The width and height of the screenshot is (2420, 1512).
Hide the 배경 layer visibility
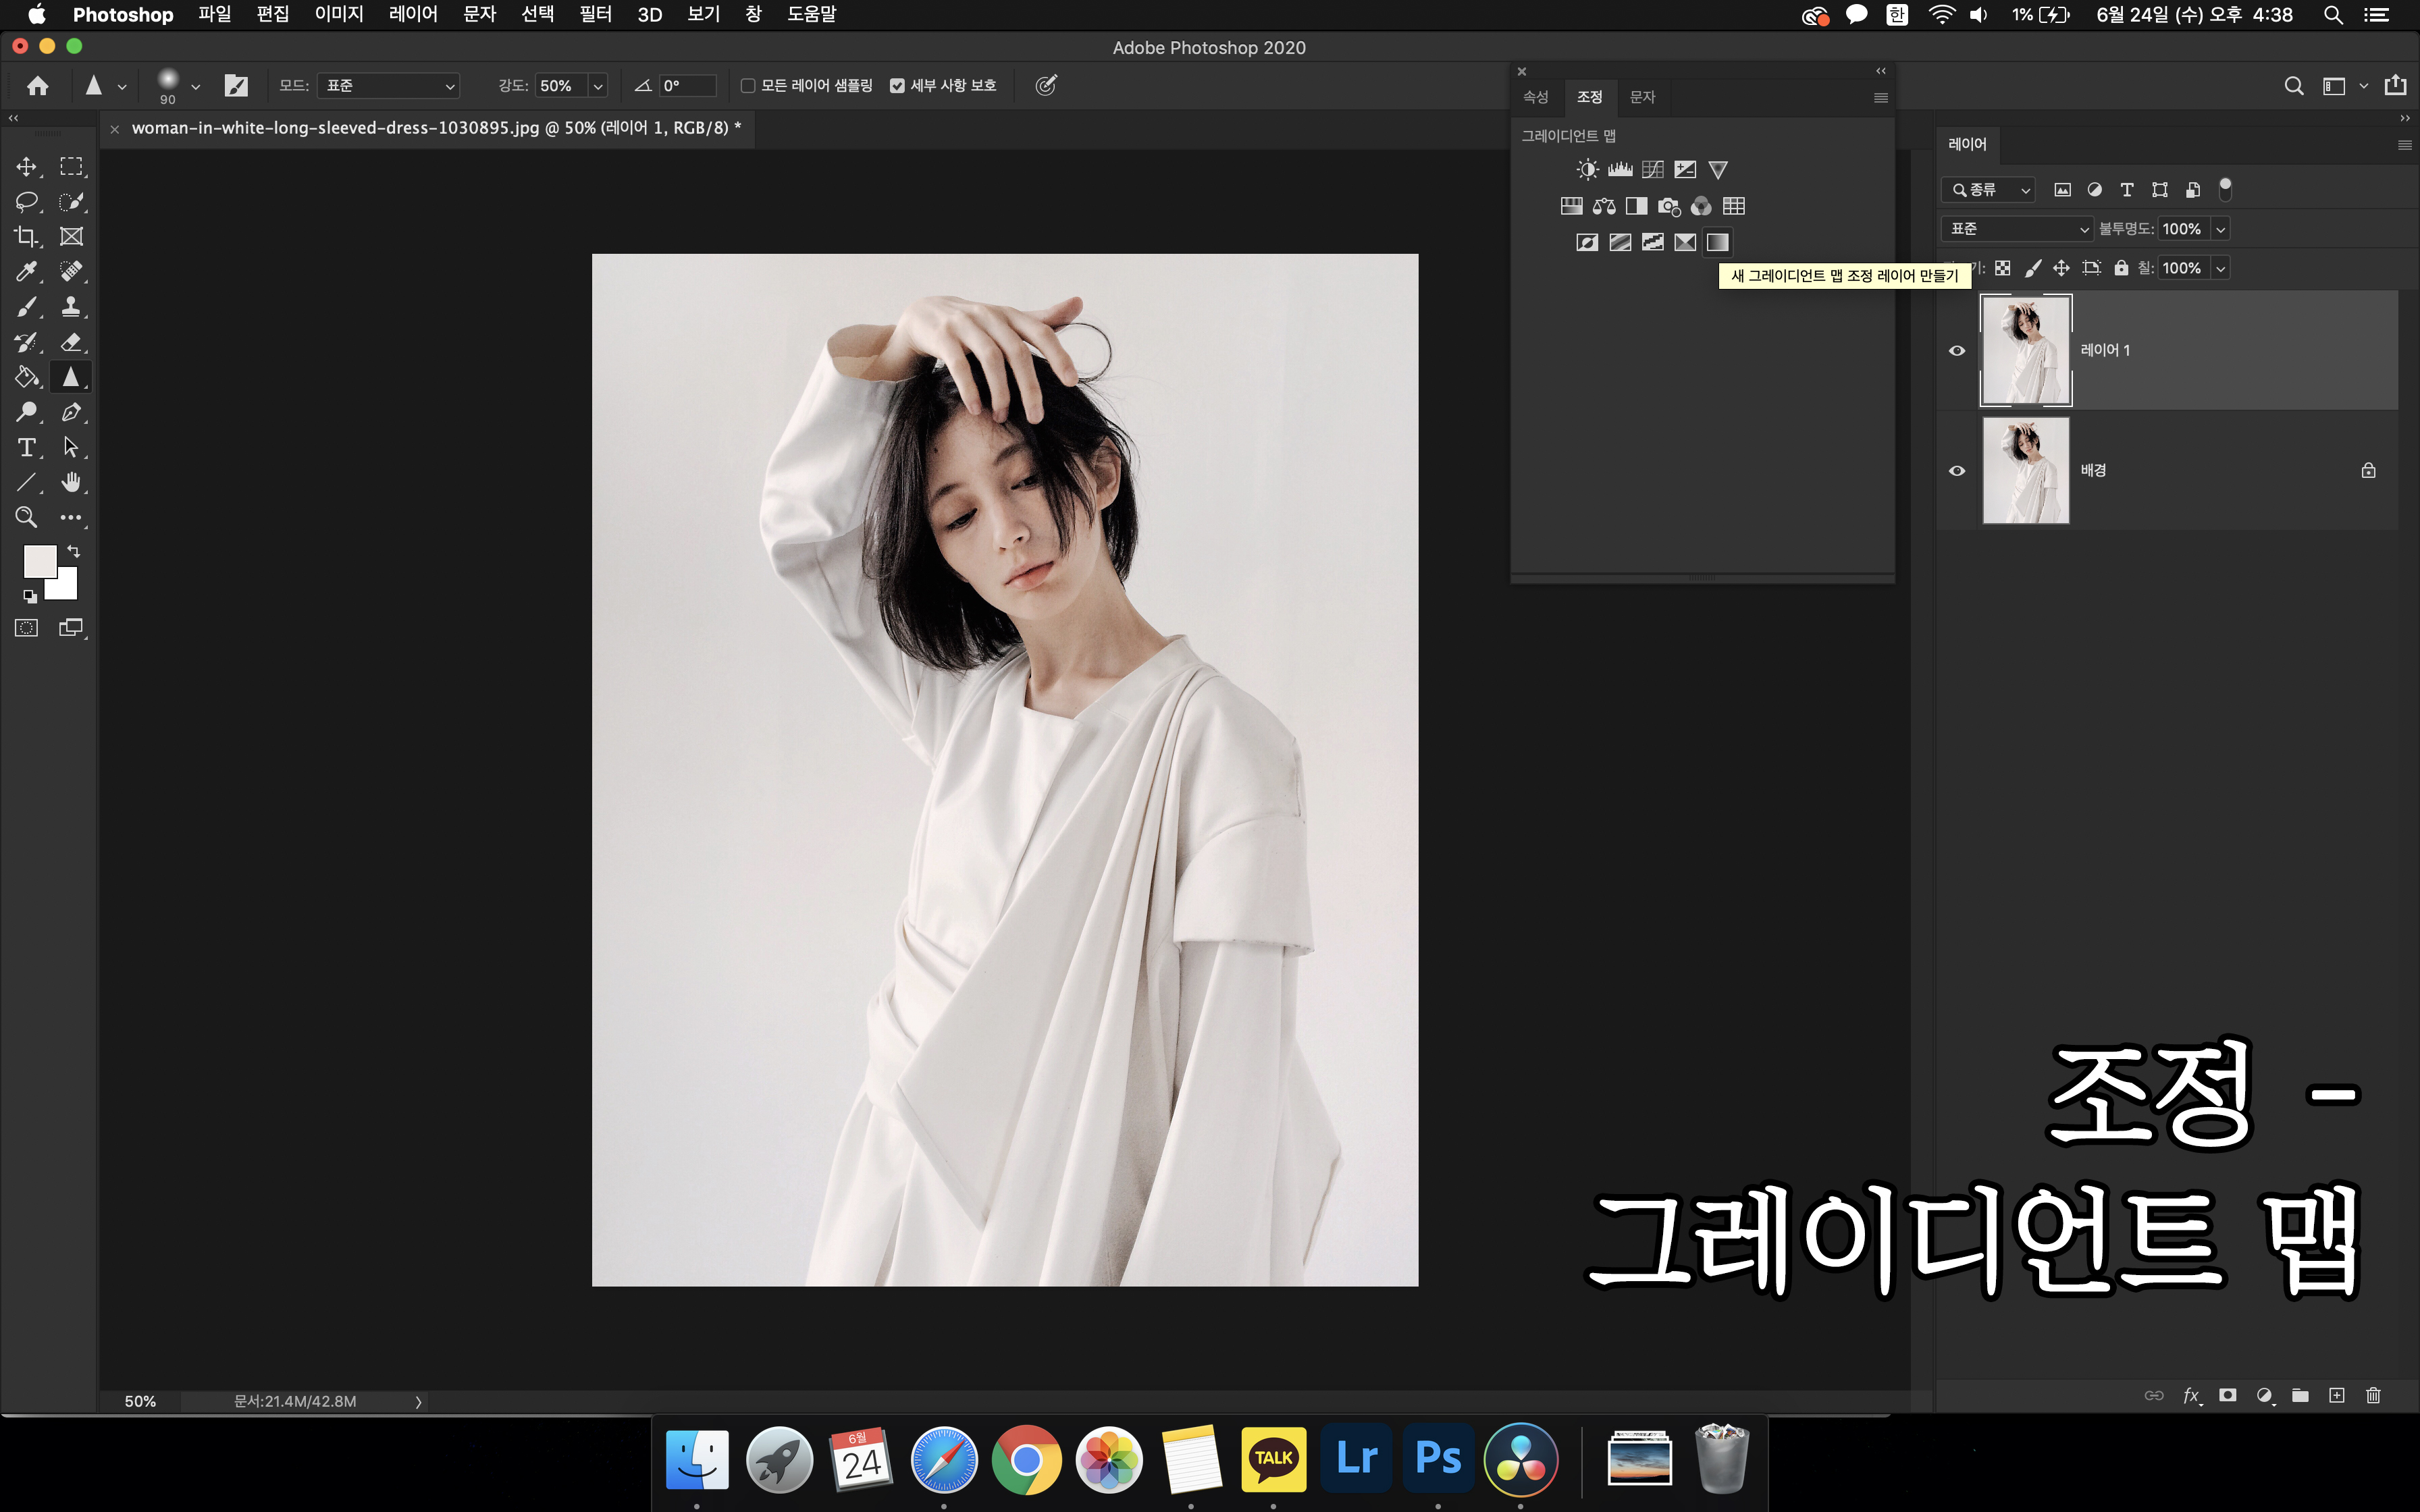click(1957, 471)
